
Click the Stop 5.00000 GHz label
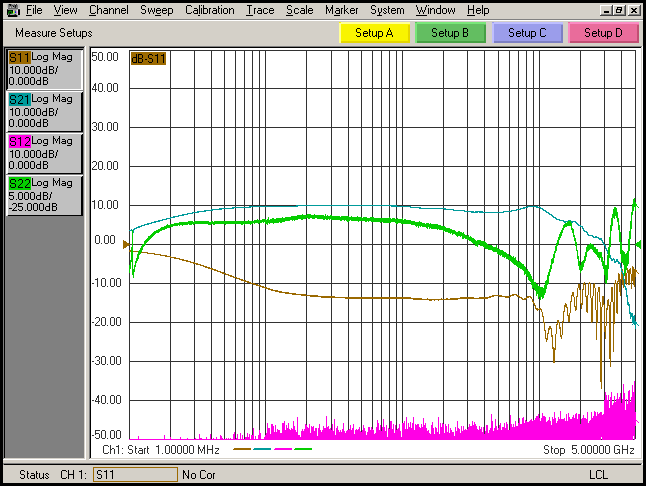tap(589, 450)
